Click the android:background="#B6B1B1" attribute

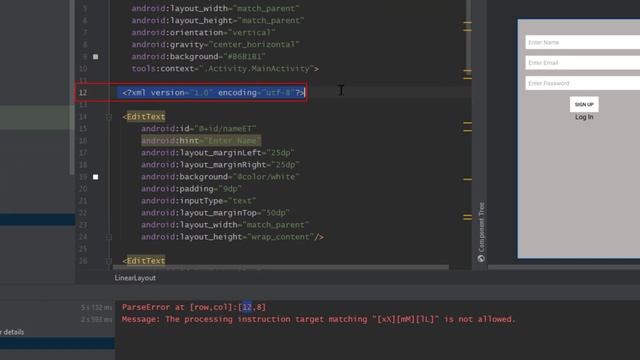click(198, 56)
